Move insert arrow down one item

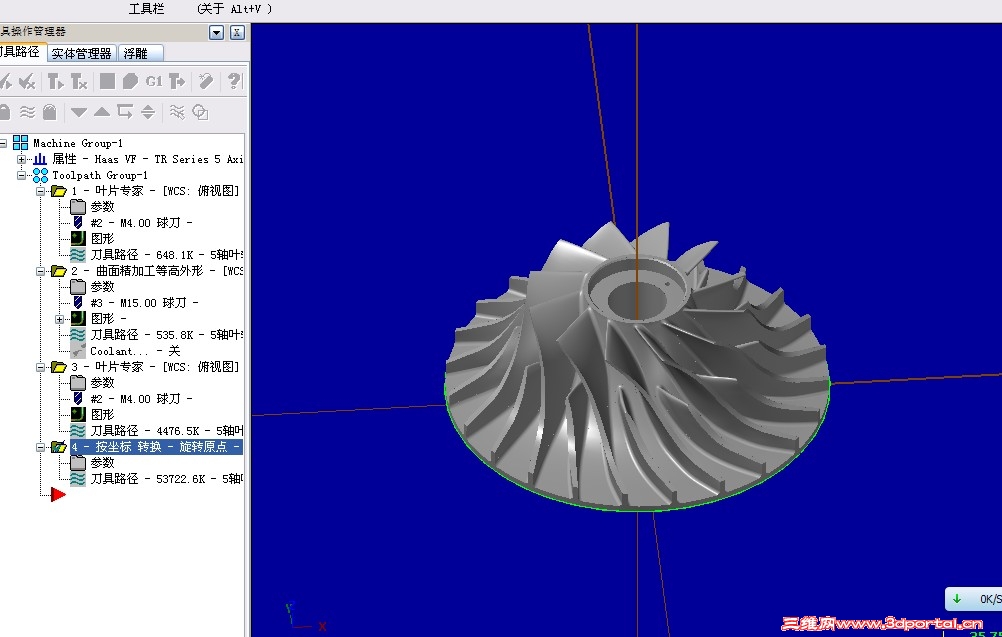coord(79,112)
